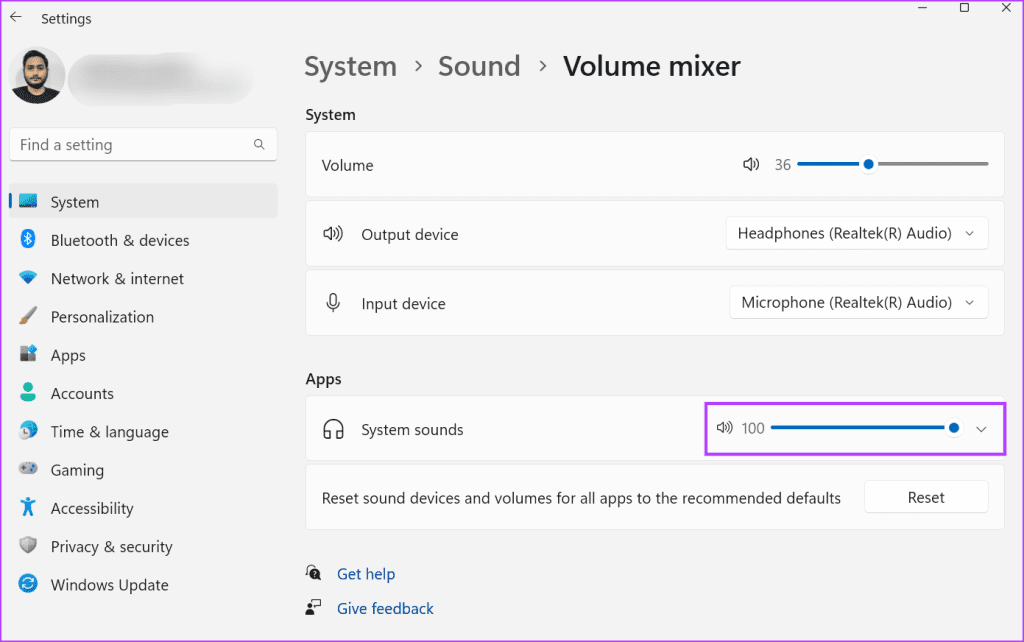Viewport: 1024px width, 642px height.
Task: Click the search magnifier icon
Action: point(259,145)
